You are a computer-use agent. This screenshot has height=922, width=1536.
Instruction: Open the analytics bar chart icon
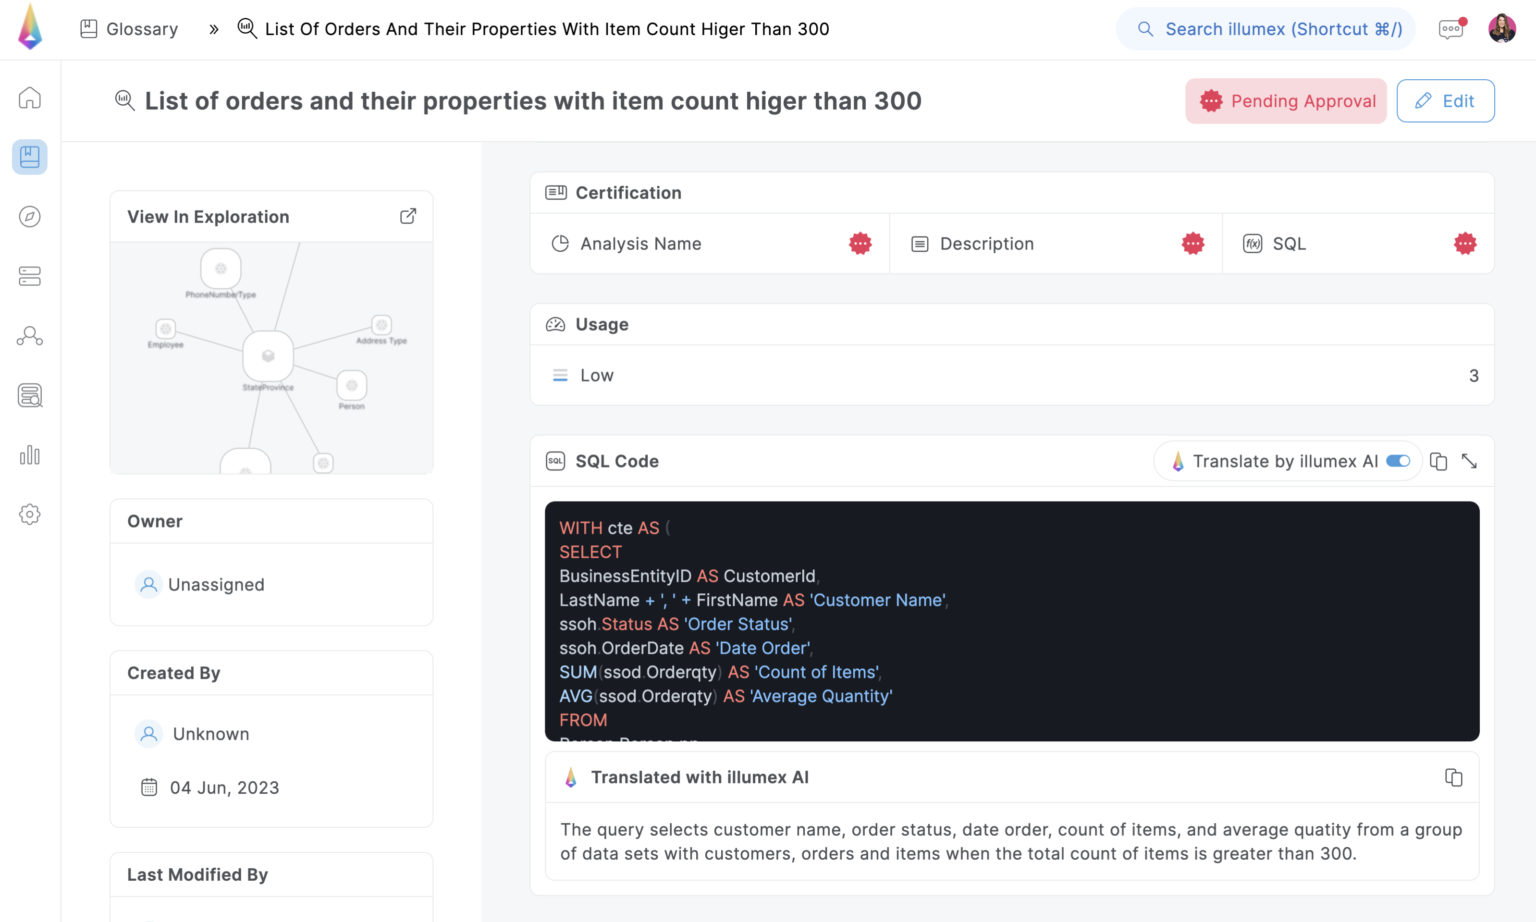pos(30,455)
